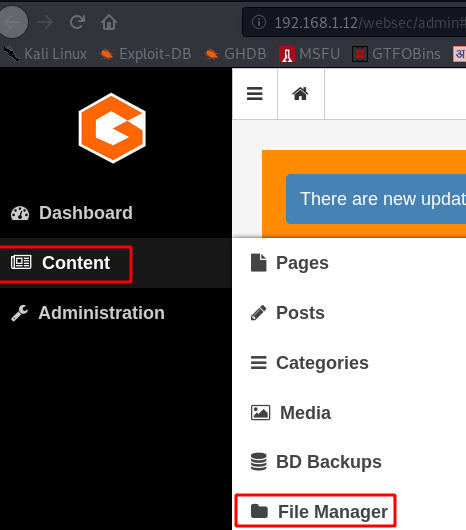This screenshot has height=530, width=466.
Task: Toggle the hamburger sidebar menu icon
Action: tap(254, 94)
